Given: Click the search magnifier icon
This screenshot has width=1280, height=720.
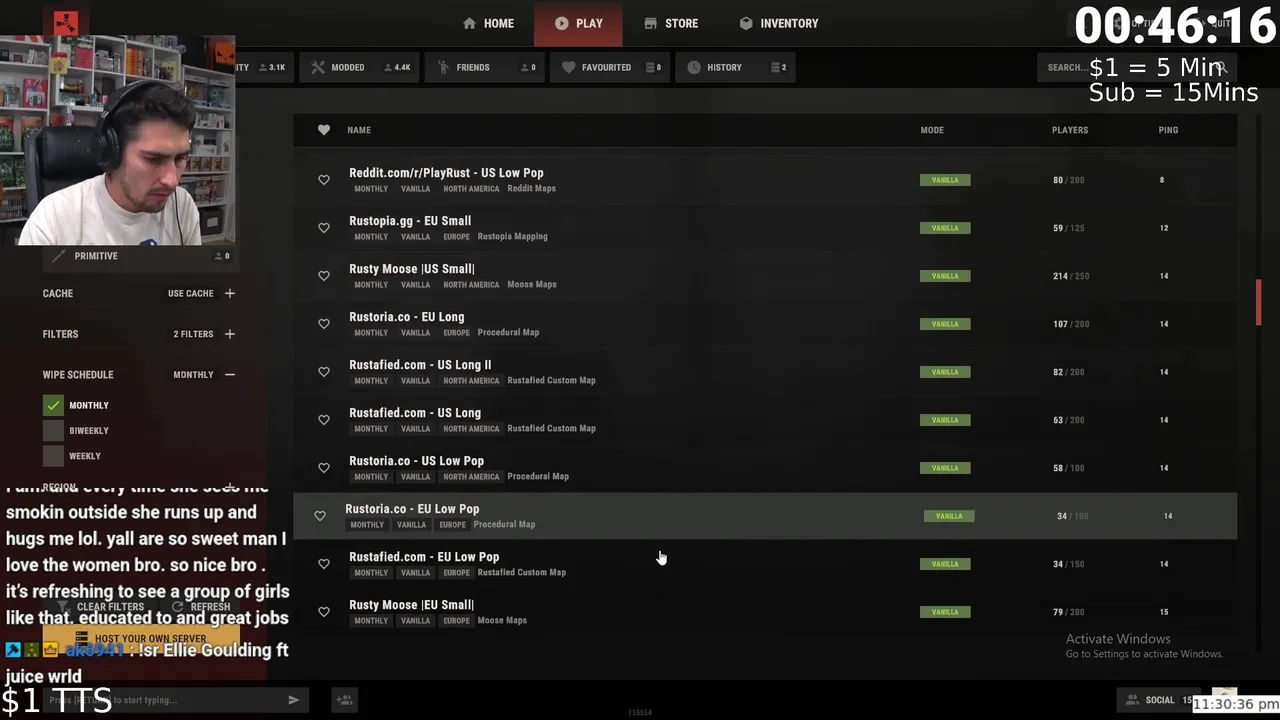Looking at the screenshot, I should click(1219, 67).
